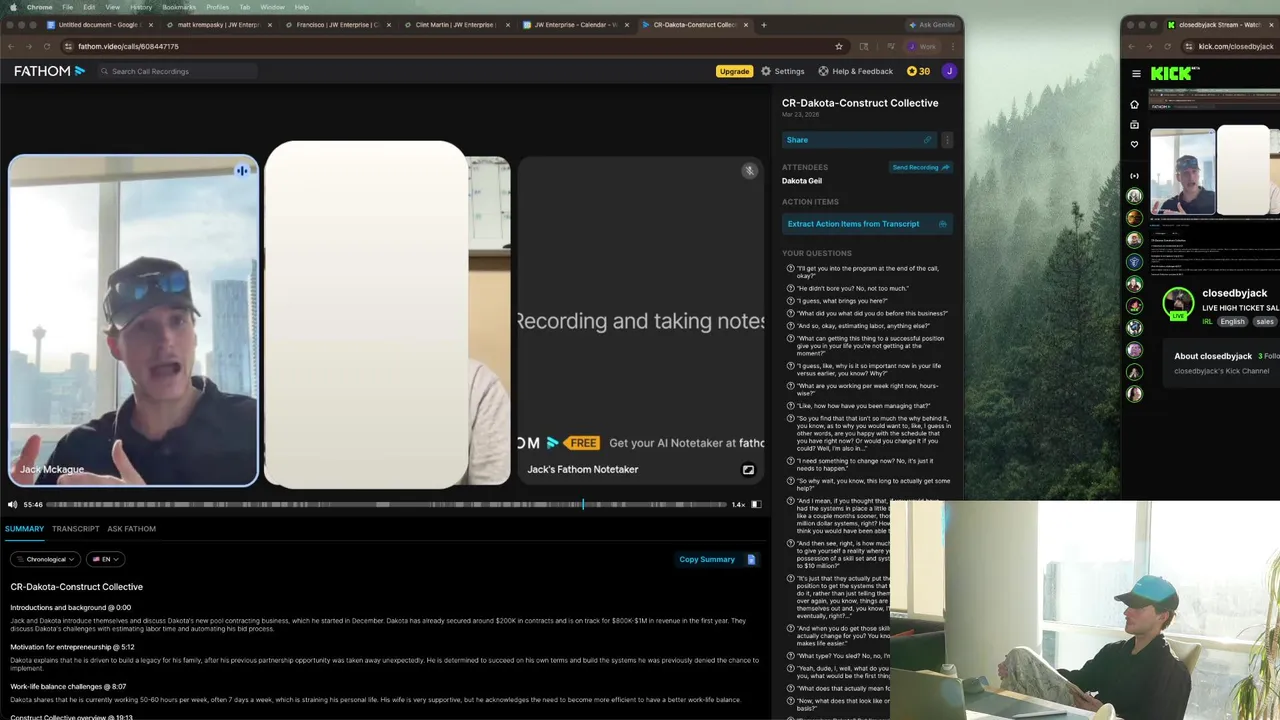Click the Kick Home icon in sidebar

click(x=1134, y=104)
